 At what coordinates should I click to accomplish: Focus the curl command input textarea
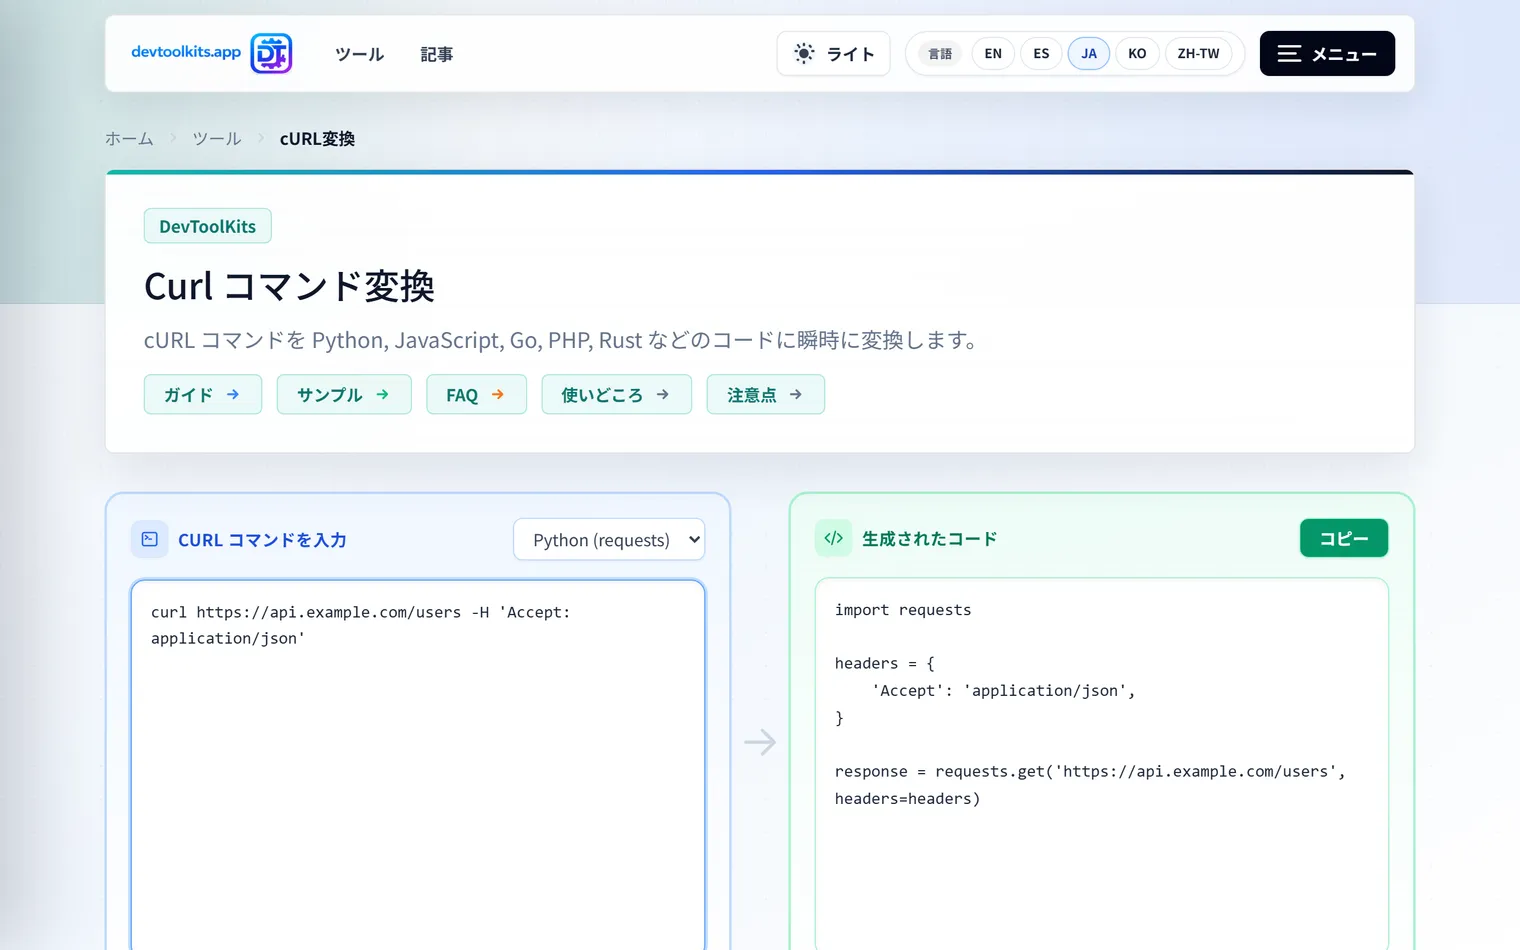click(418, 765)
